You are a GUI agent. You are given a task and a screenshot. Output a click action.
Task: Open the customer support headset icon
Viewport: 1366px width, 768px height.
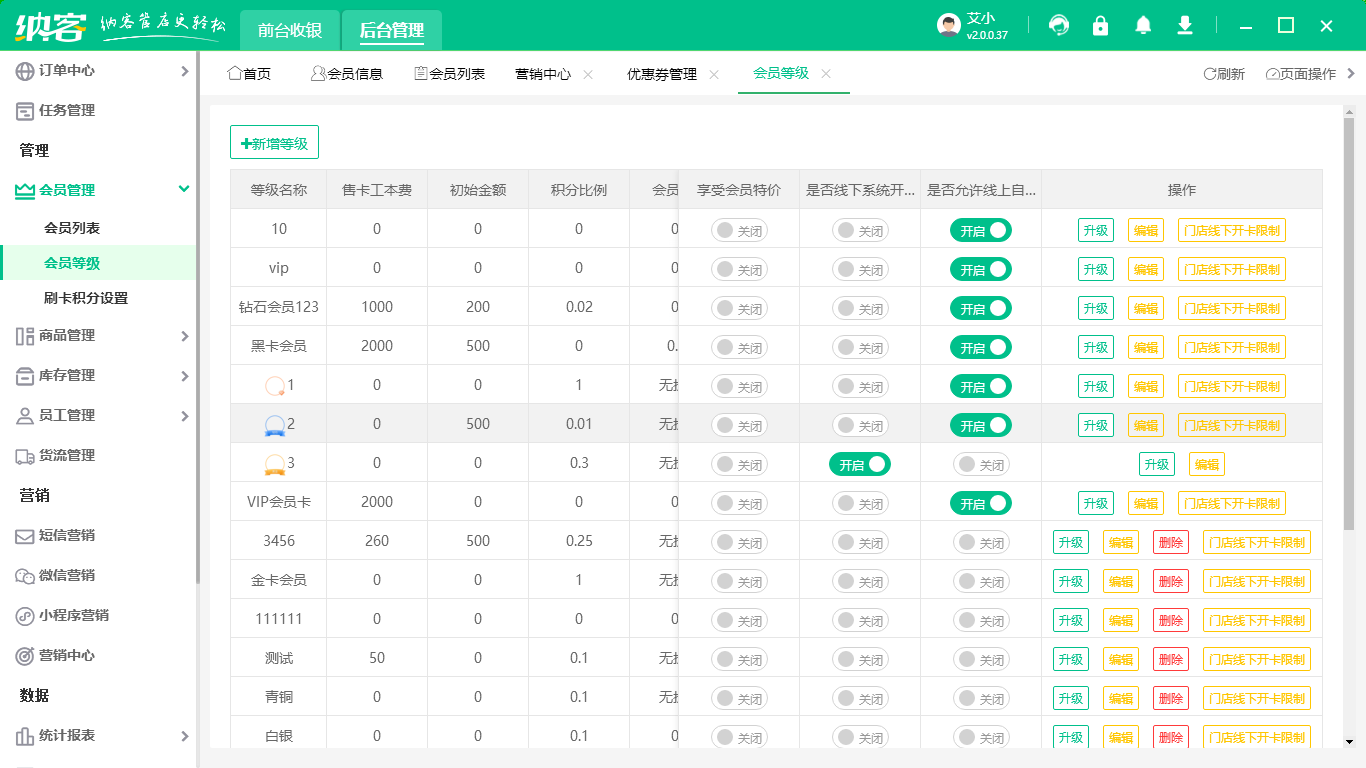(x=1058, y=24)
